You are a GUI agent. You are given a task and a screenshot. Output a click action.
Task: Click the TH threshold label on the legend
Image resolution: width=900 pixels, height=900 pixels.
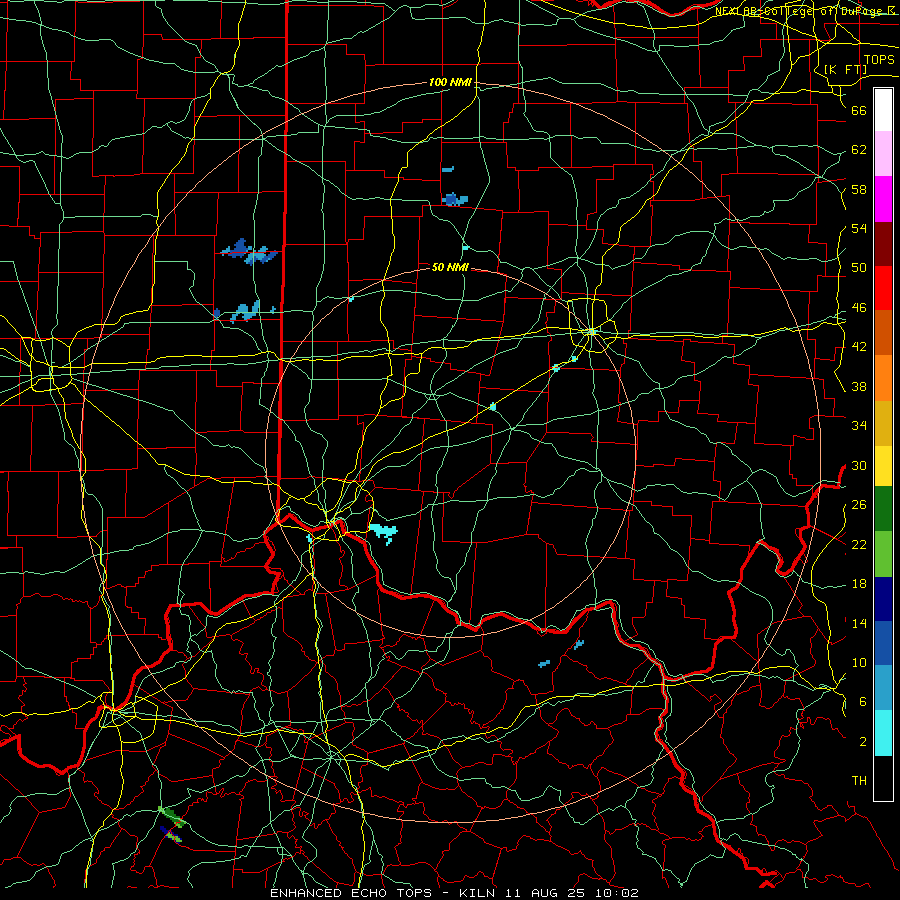[x=859, y=781]
